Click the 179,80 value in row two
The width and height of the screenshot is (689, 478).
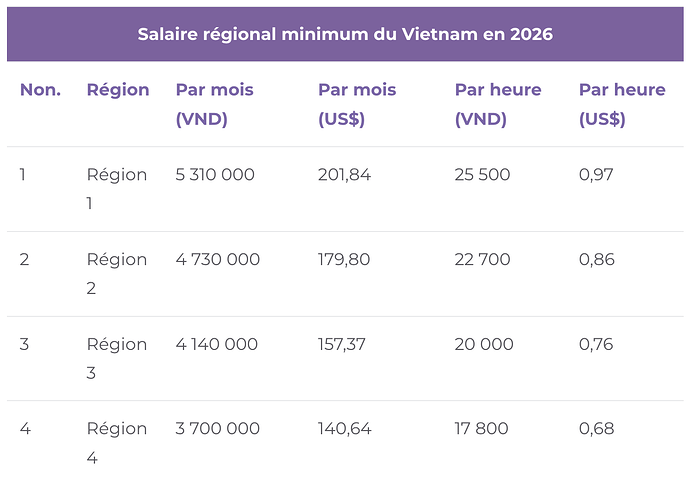click(x=344, y=260)
